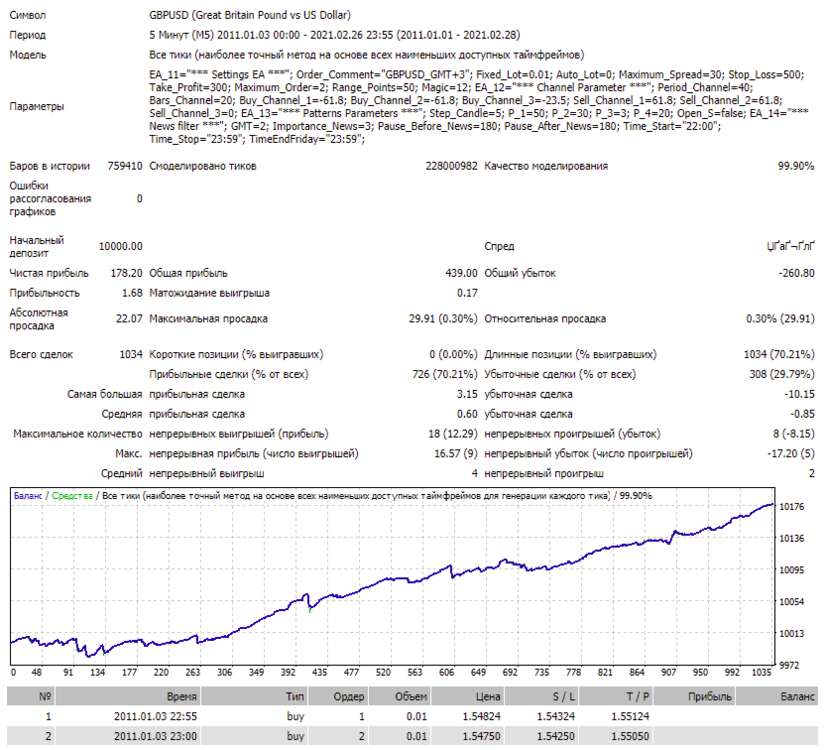
Task: Click loss trades value 308 (29.79%)
Action: [782, 375]
